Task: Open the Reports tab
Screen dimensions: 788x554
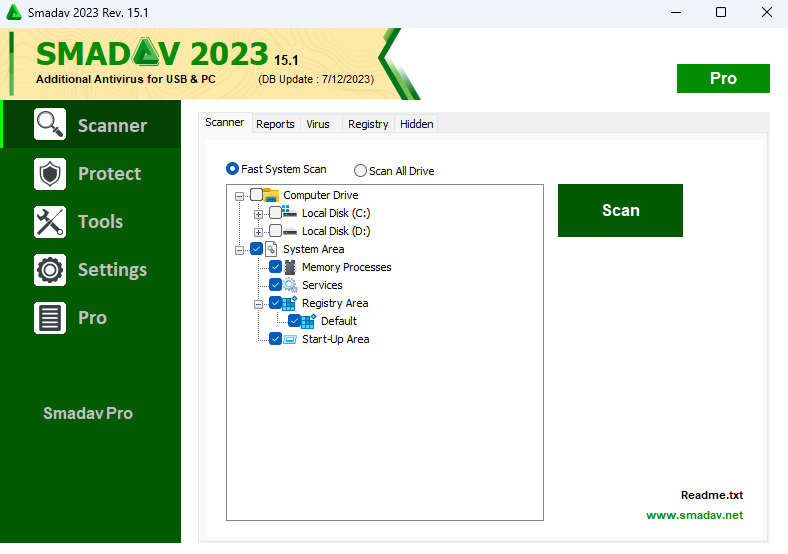Action: [x=275, y=124]
